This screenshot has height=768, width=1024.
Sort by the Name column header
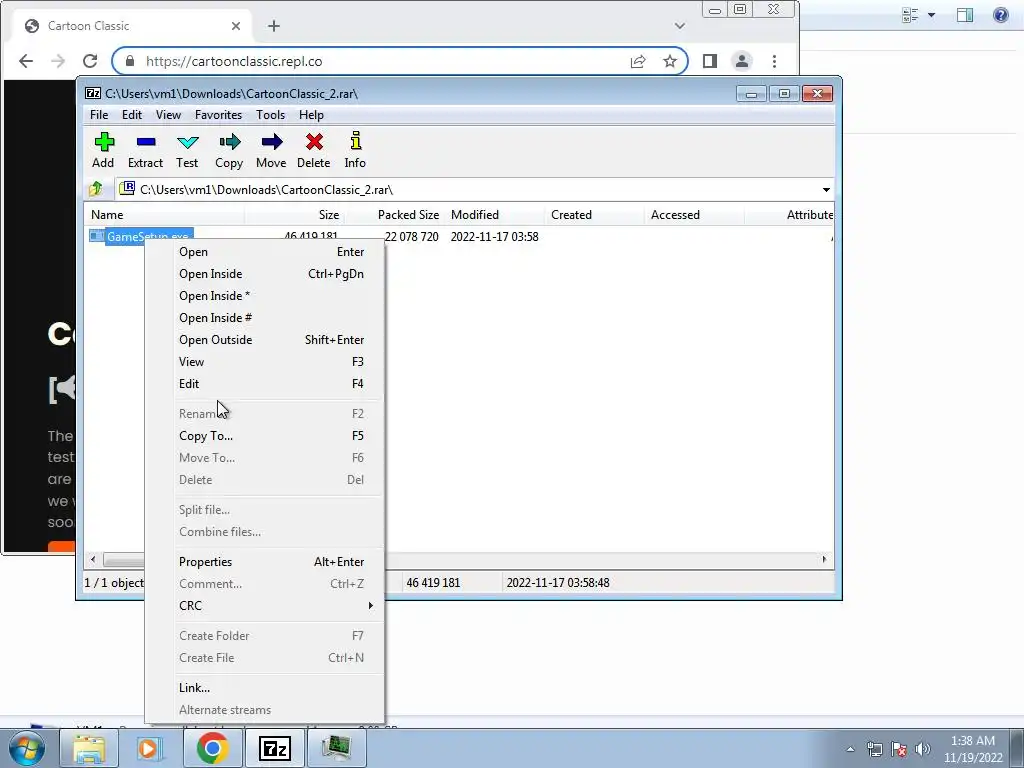click(x=164, y=215)
